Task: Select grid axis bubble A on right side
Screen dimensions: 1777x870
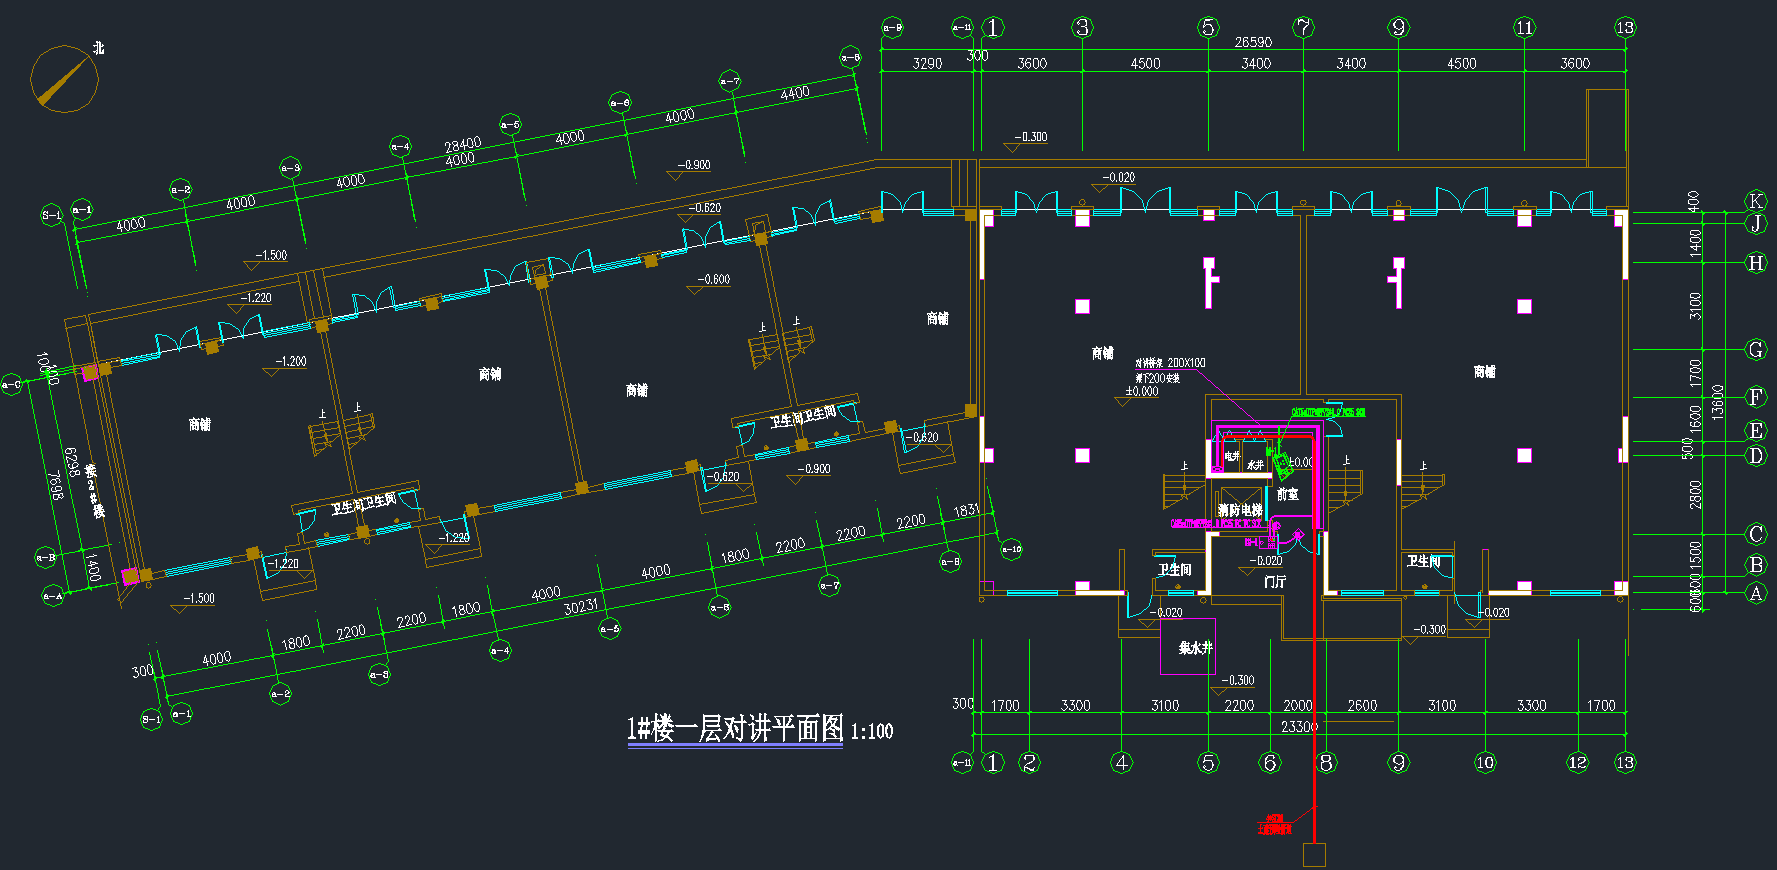Action: pos(1755,593)
